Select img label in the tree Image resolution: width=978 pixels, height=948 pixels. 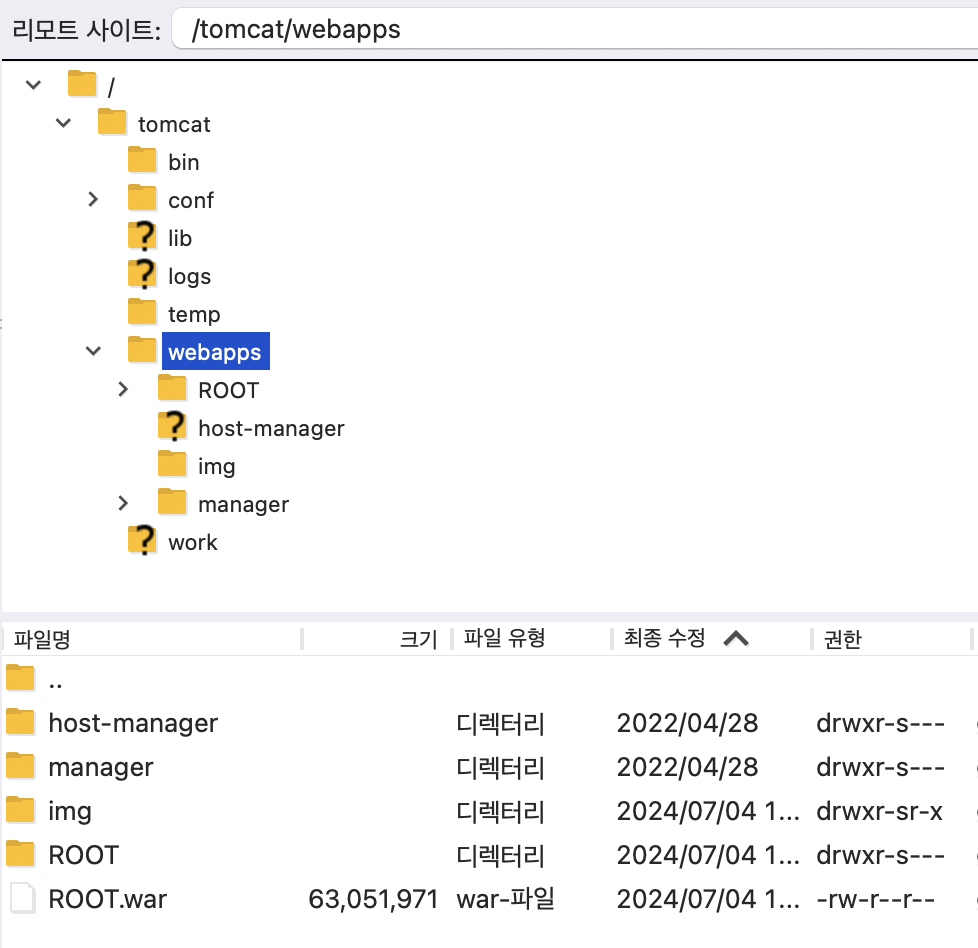(216, 467)
